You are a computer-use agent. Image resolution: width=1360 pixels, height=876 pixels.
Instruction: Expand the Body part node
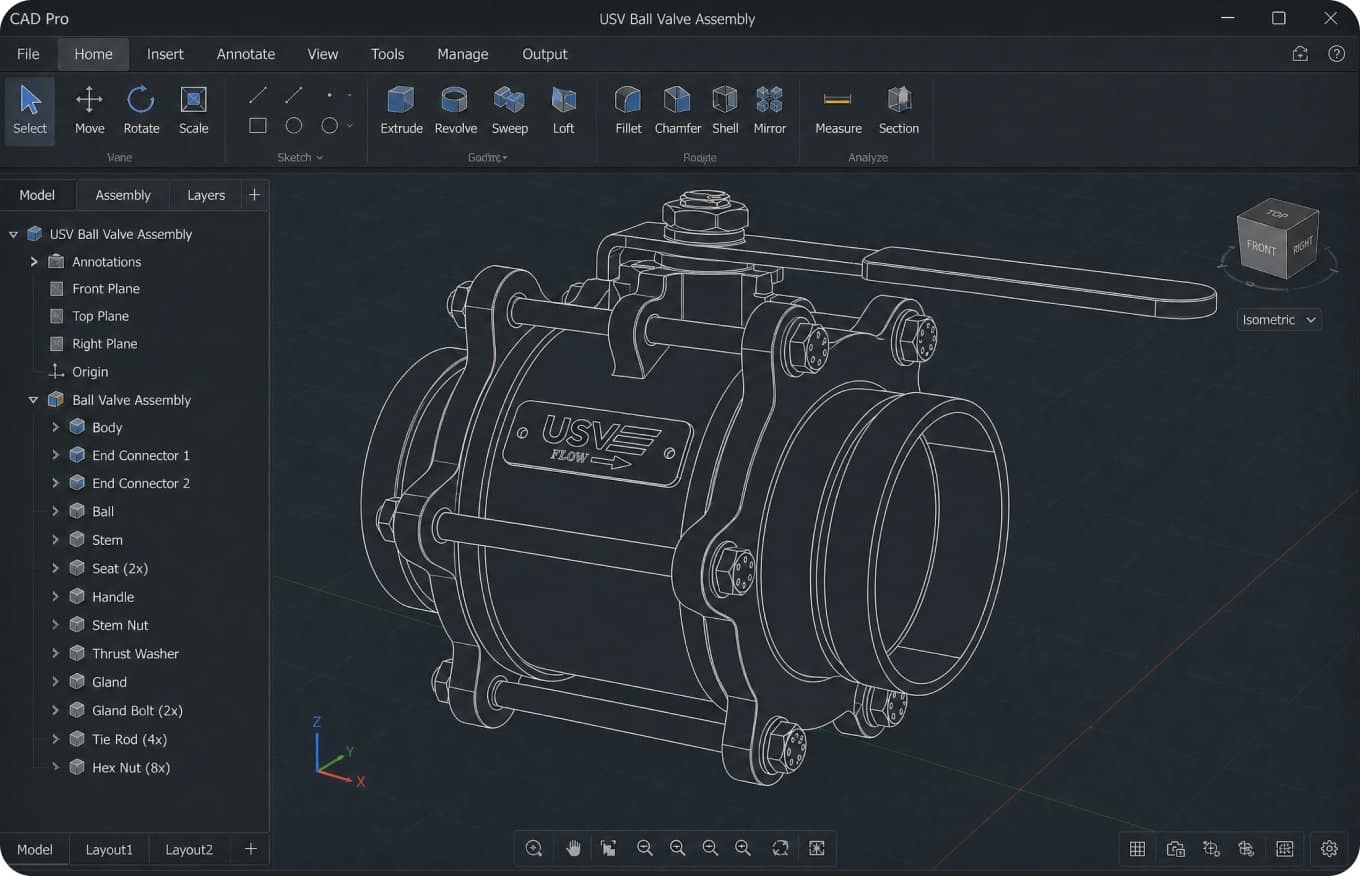[x=55, y=427]
